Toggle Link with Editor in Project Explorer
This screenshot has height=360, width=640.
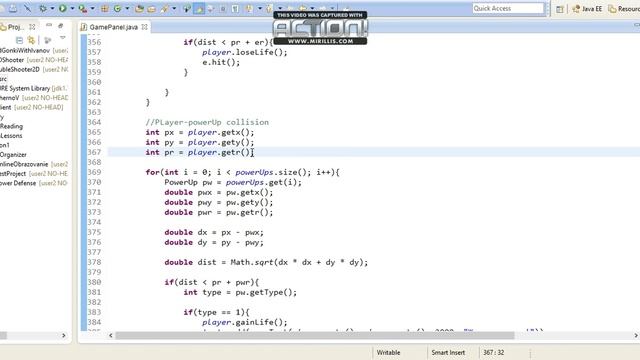31,40
